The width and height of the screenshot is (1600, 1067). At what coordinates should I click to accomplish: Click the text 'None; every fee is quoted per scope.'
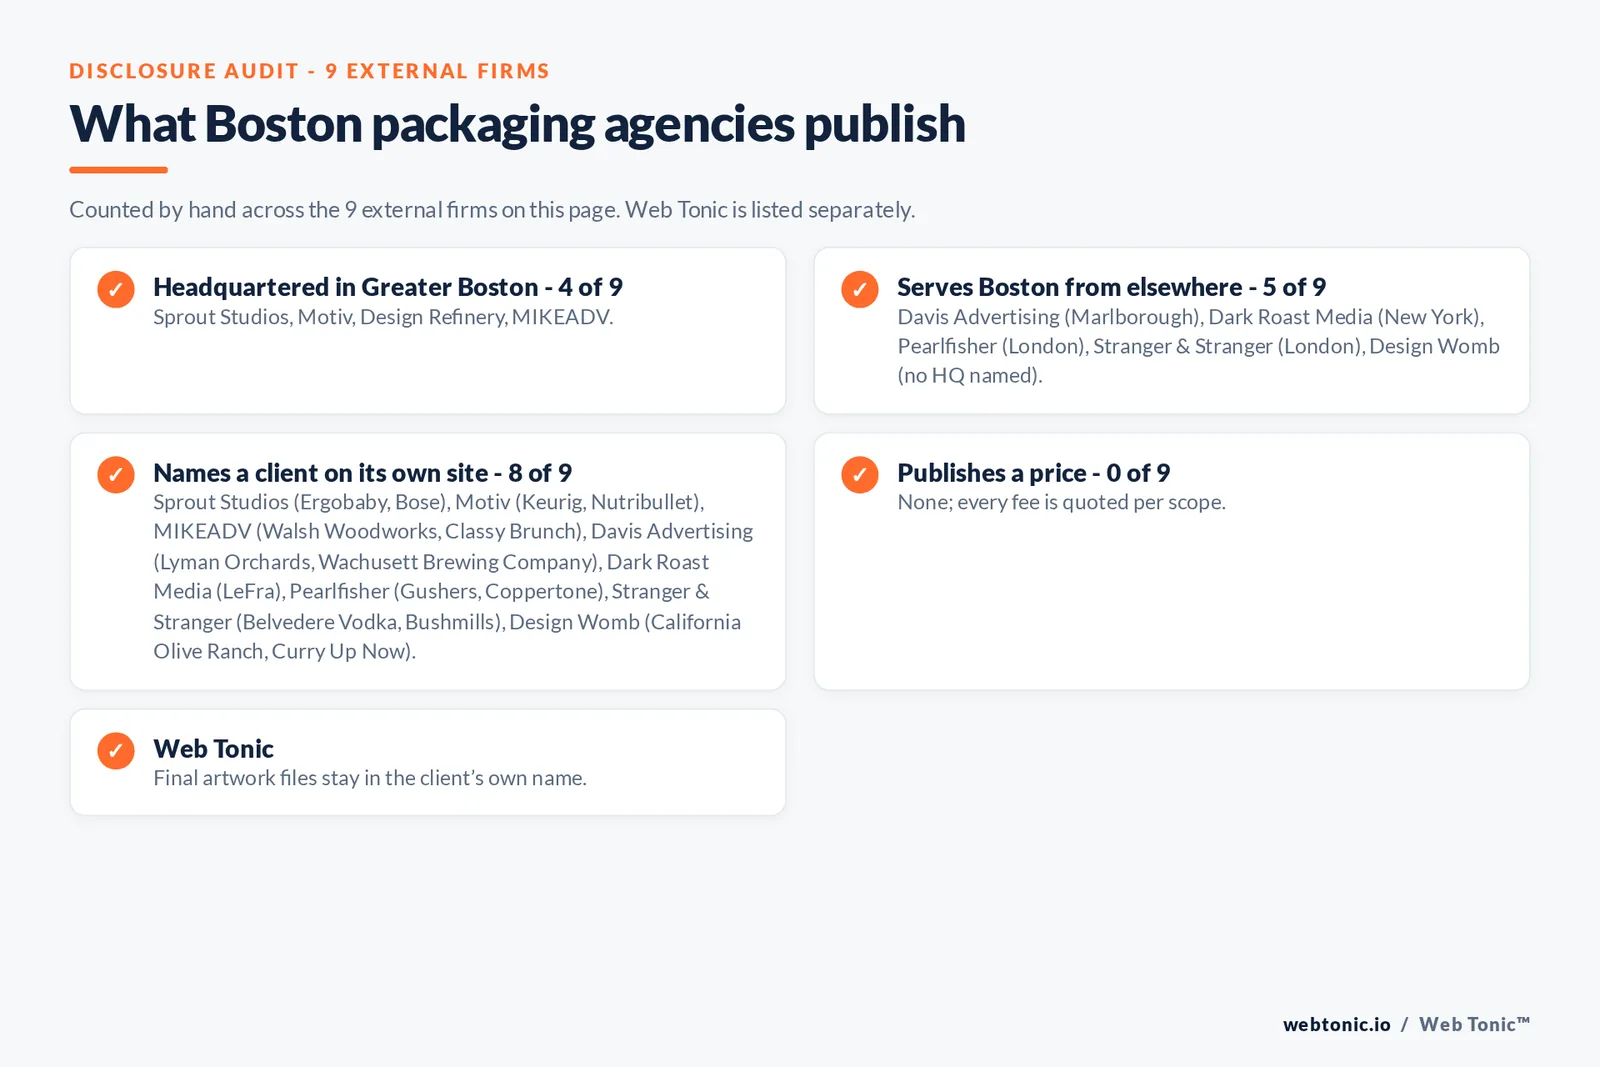click(1061, 502)
